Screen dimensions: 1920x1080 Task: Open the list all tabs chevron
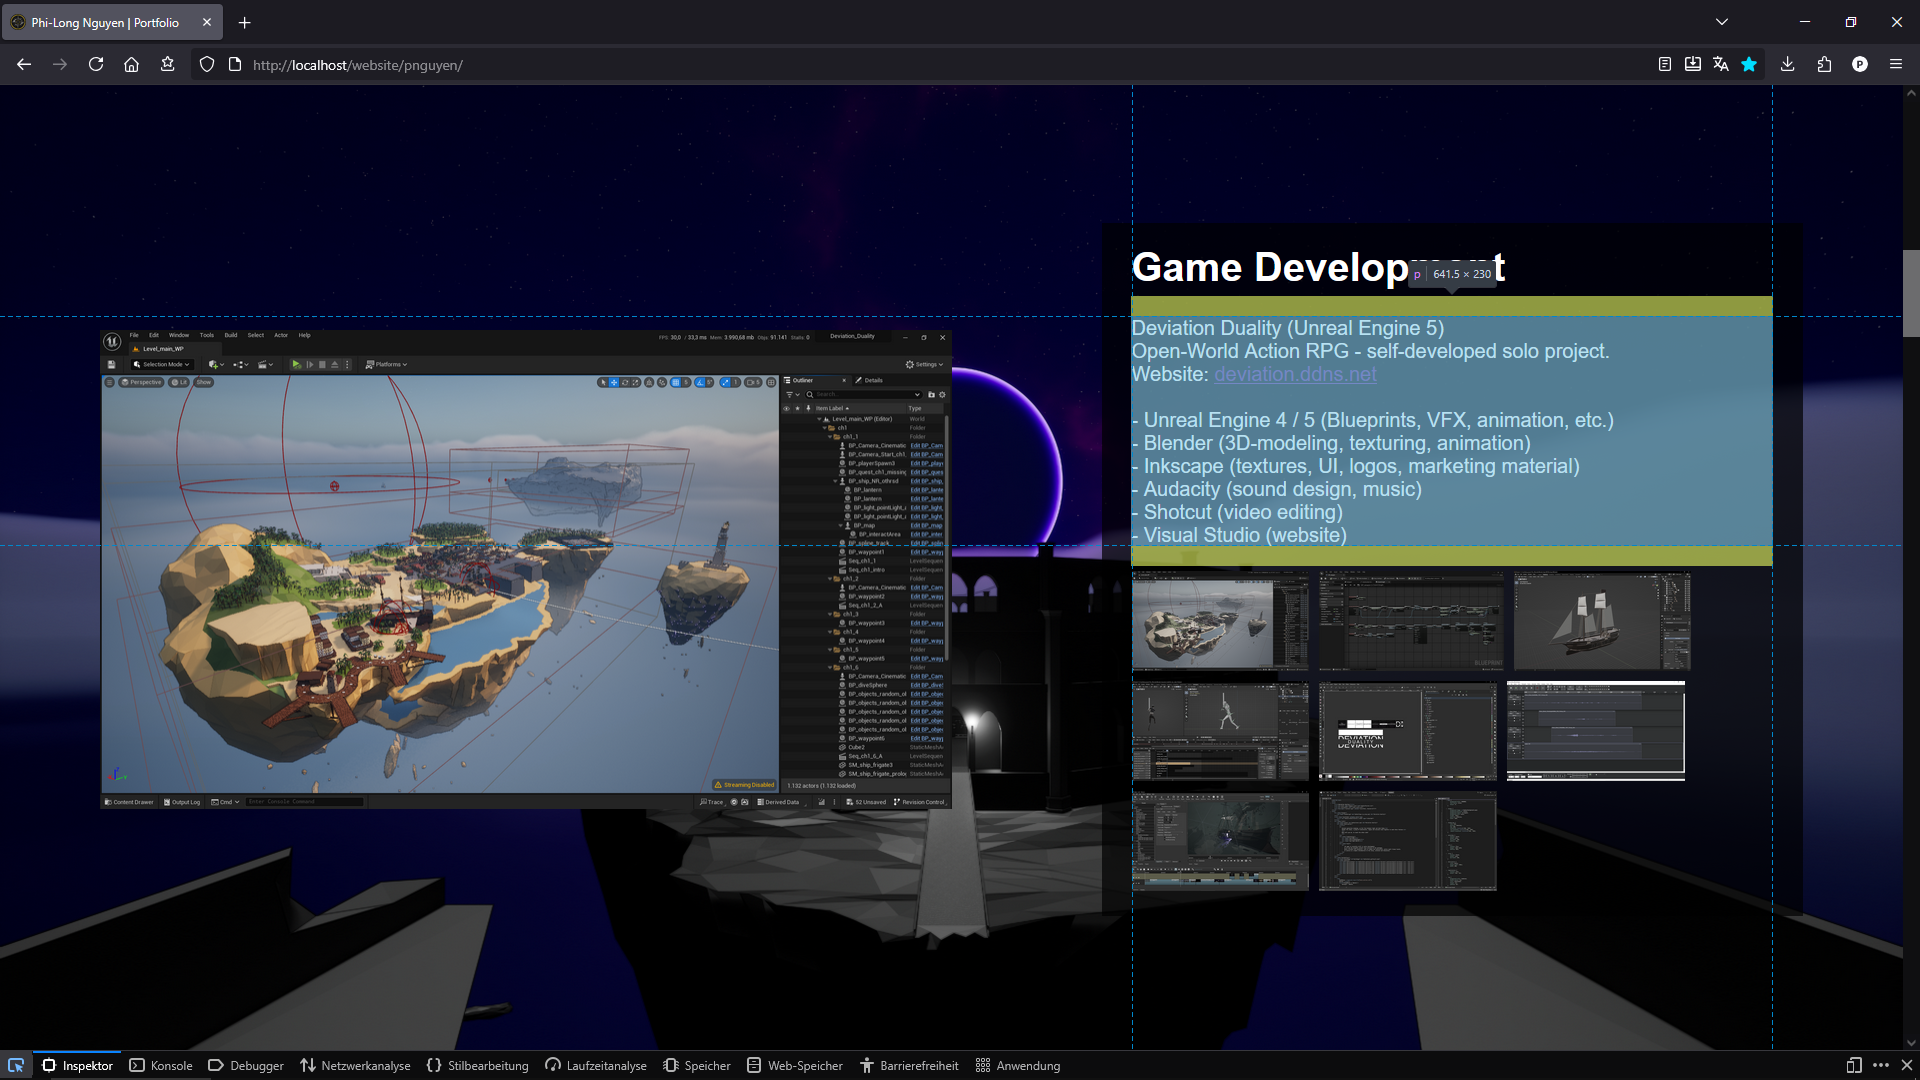(1721, 22)
